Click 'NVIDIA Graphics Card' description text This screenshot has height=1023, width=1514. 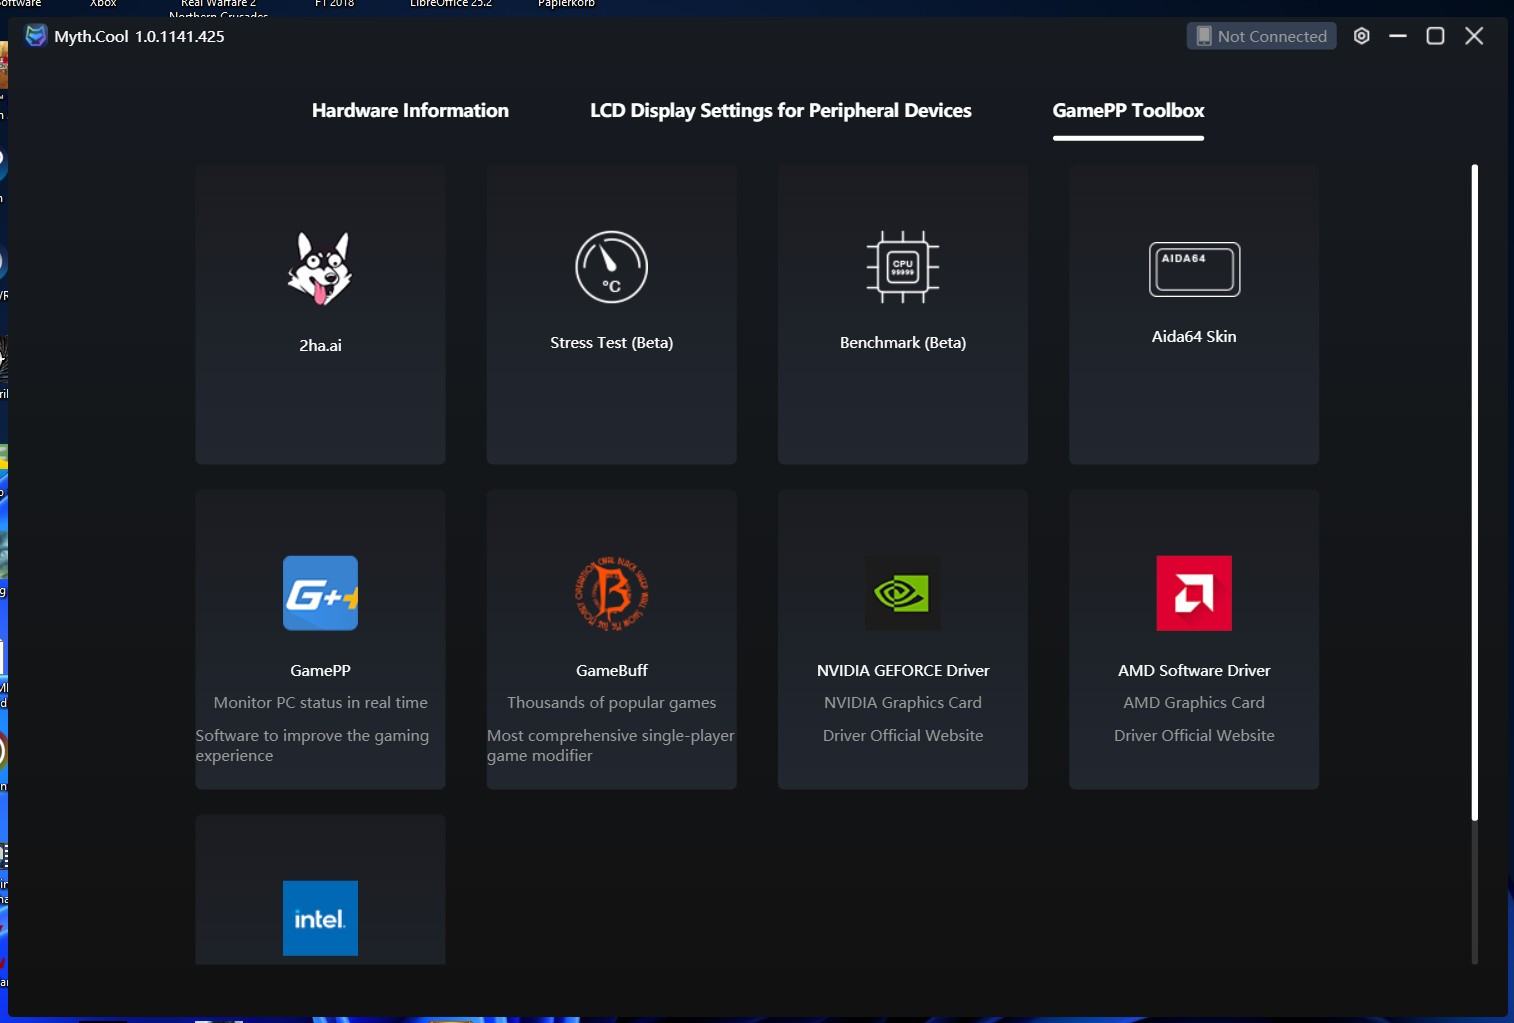(903, 702)
